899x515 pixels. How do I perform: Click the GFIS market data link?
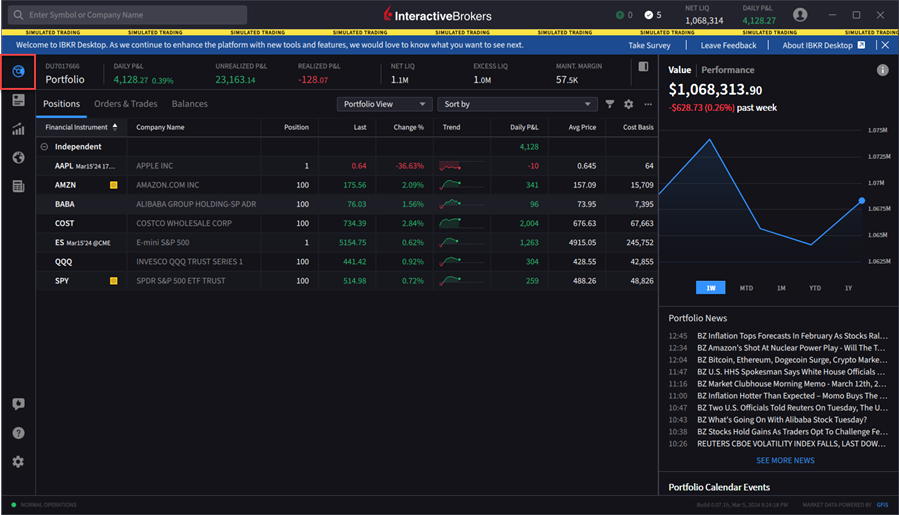(x=882, y=505)
